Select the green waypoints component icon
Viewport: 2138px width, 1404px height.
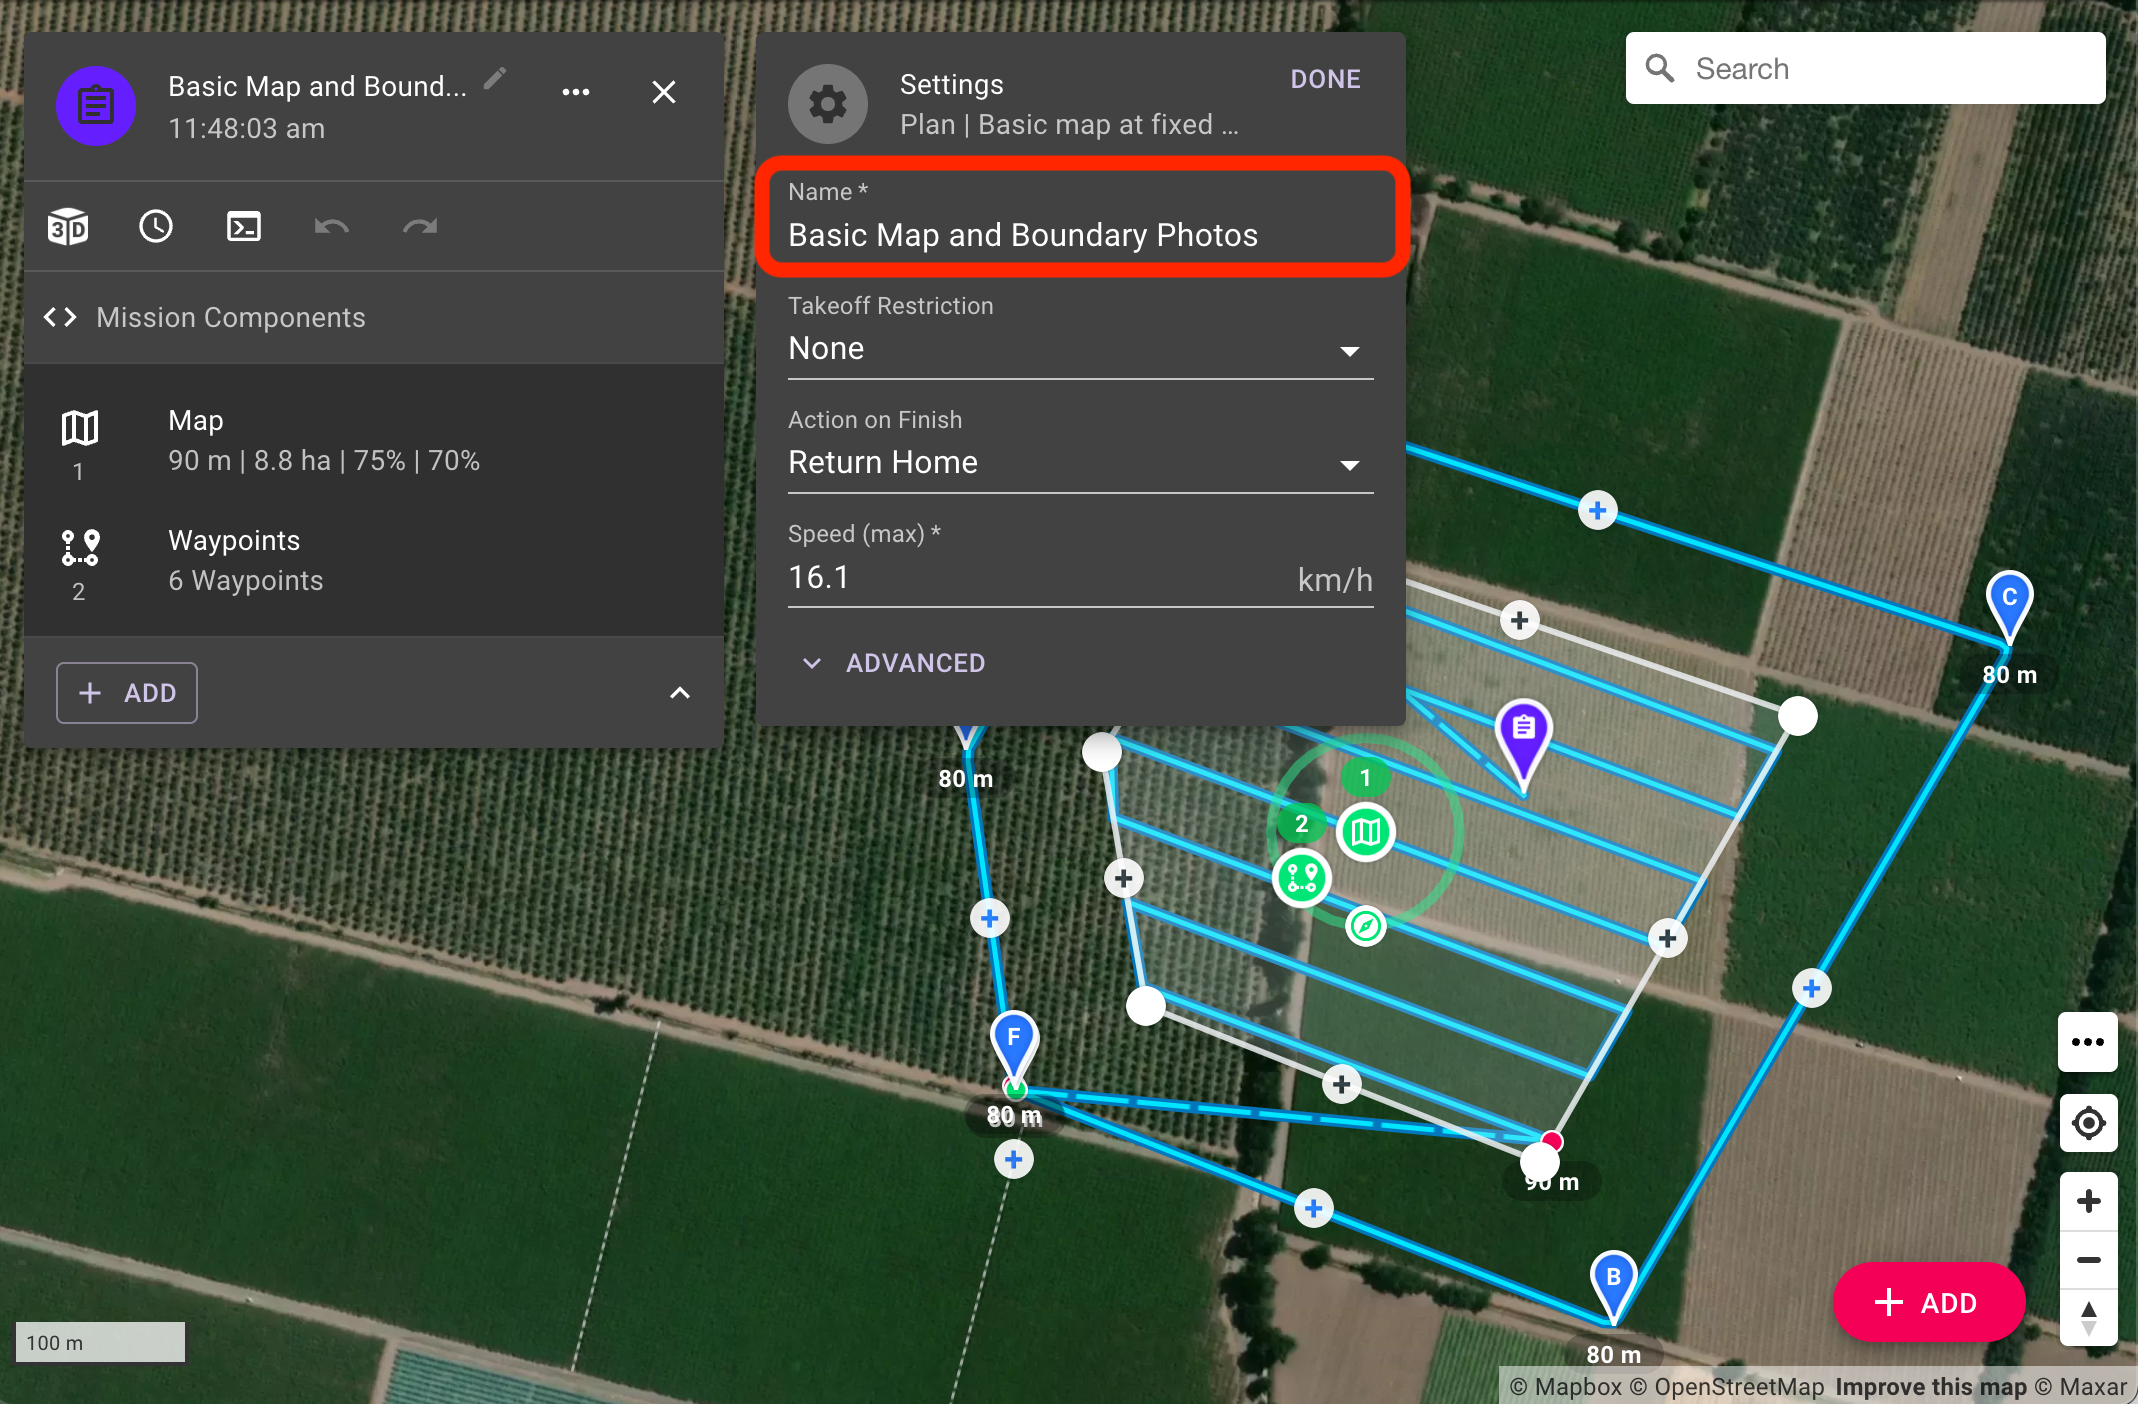click(x=1302, y=878)
